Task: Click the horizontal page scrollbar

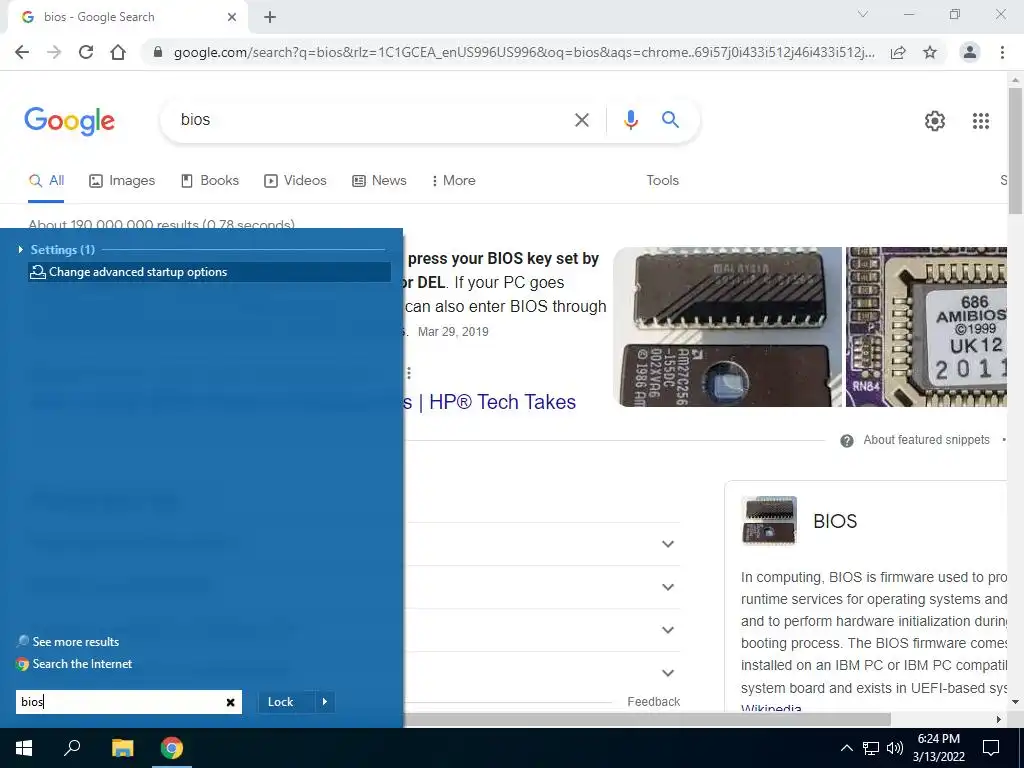Action: pos(647,719)
